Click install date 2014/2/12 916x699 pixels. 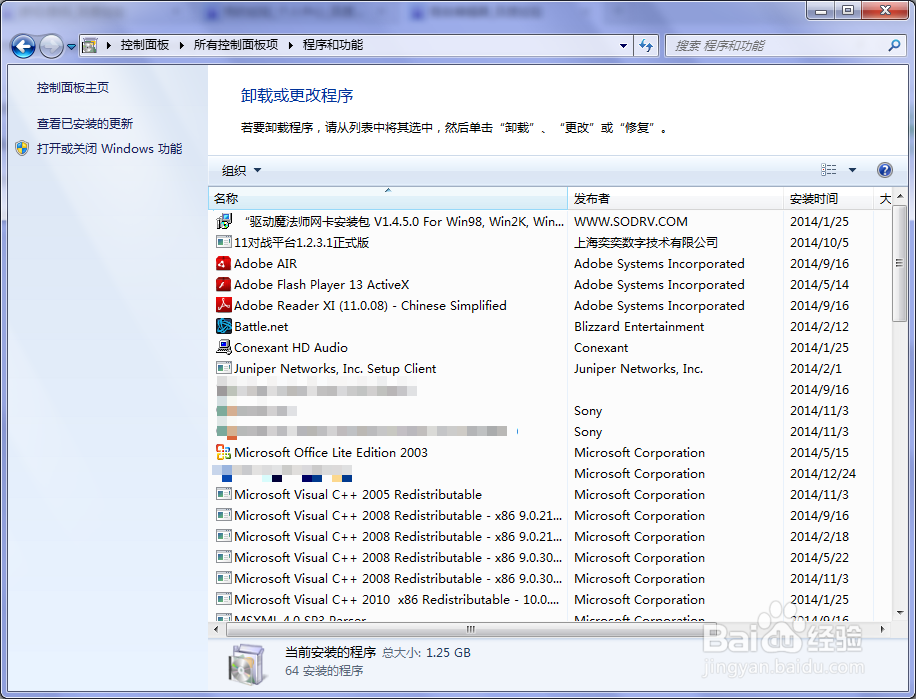819,326
